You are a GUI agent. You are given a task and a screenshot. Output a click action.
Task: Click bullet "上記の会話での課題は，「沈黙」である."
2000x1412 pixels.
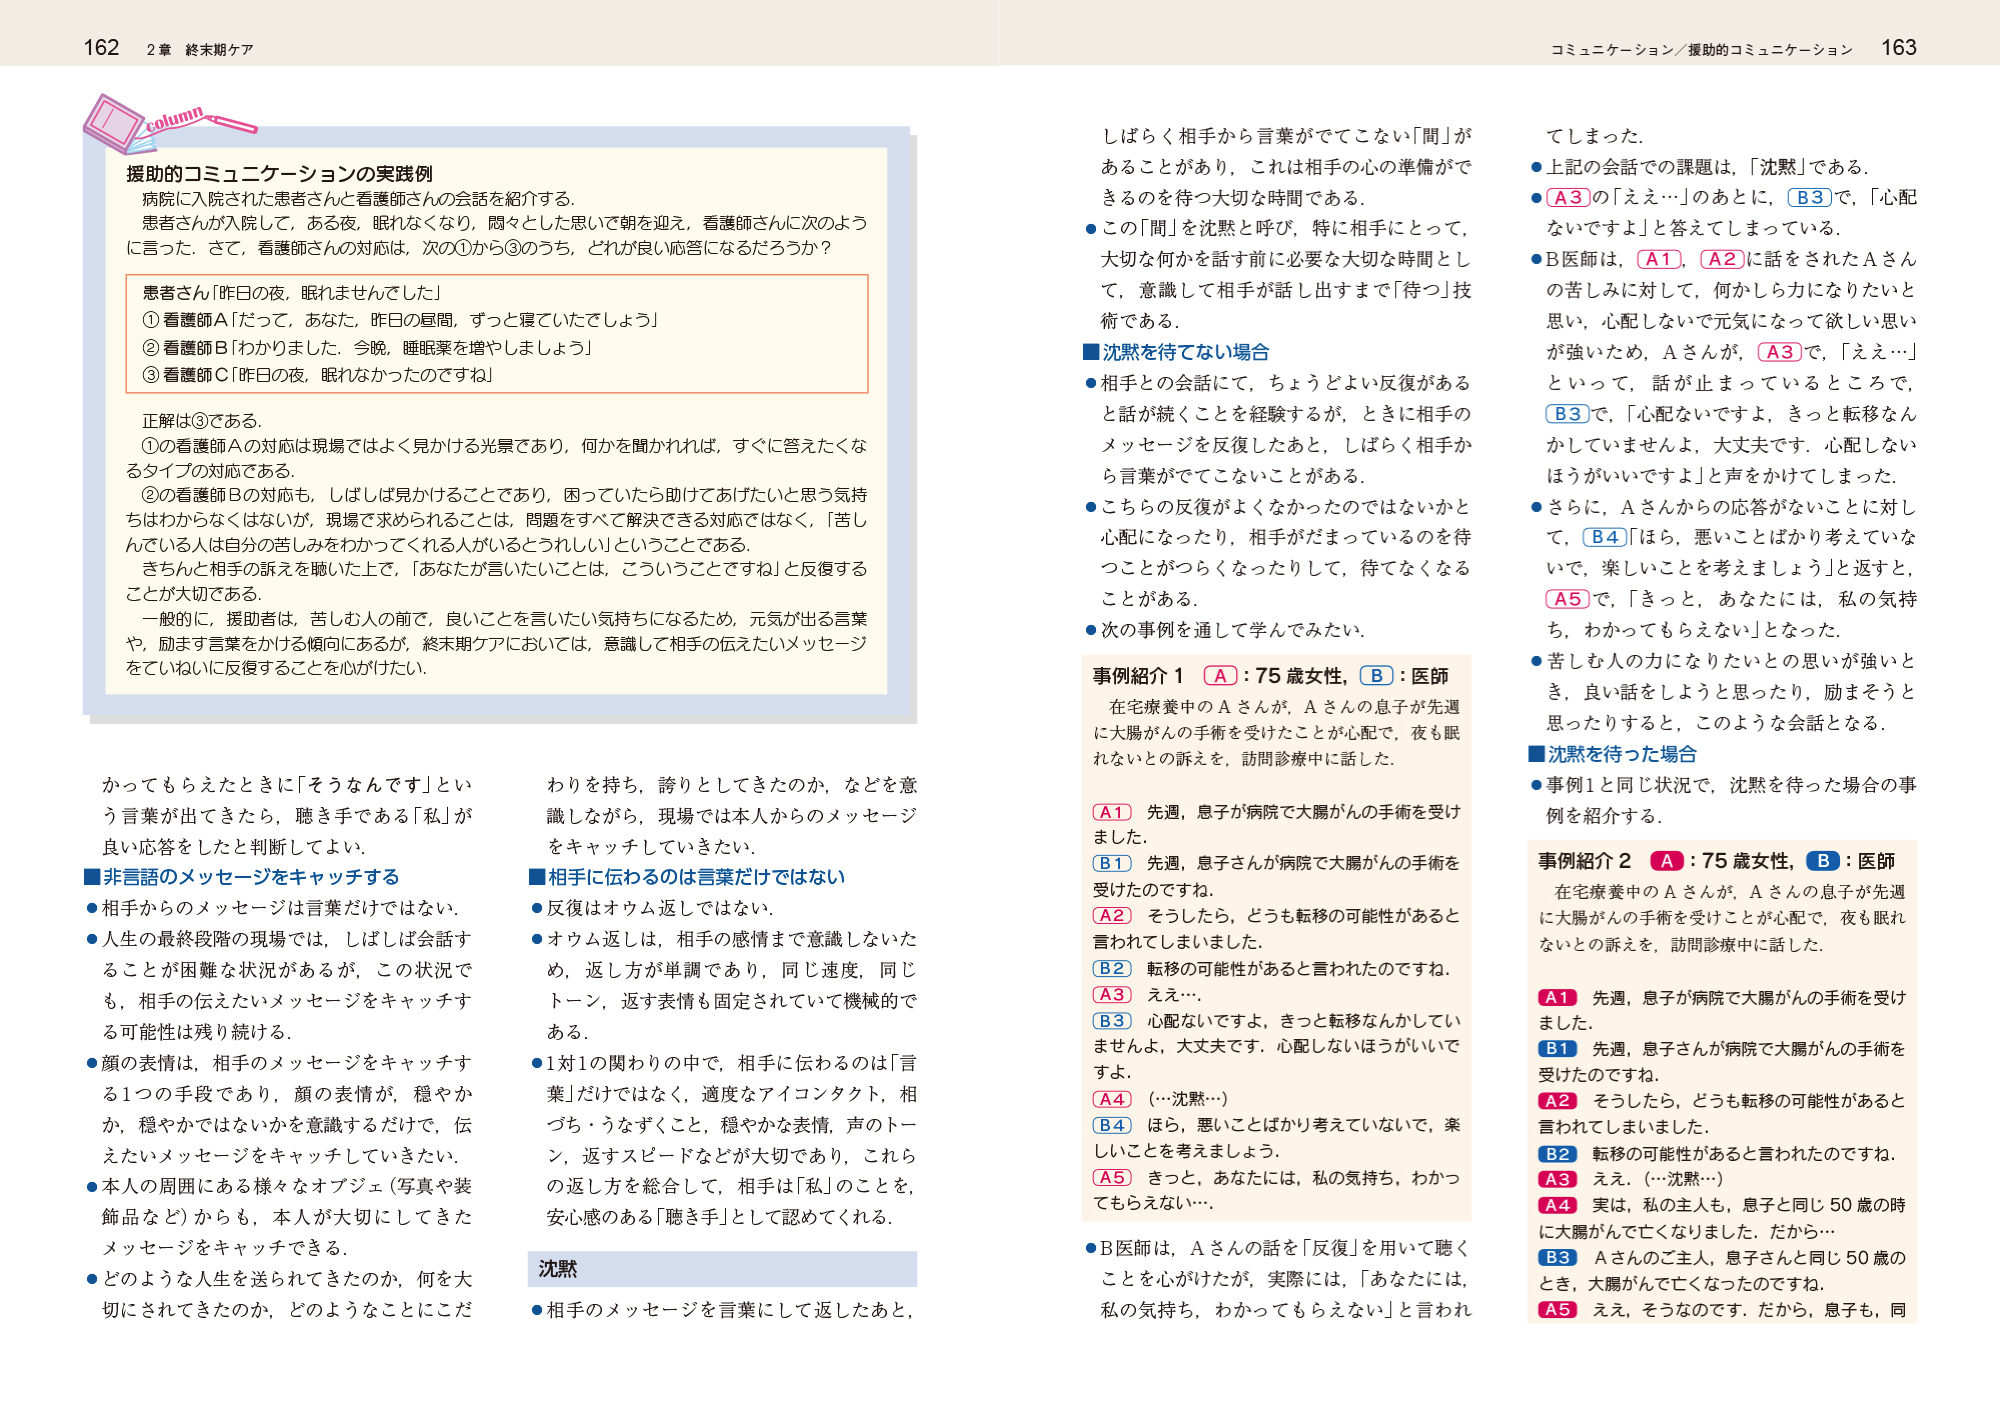point(1700,167)
